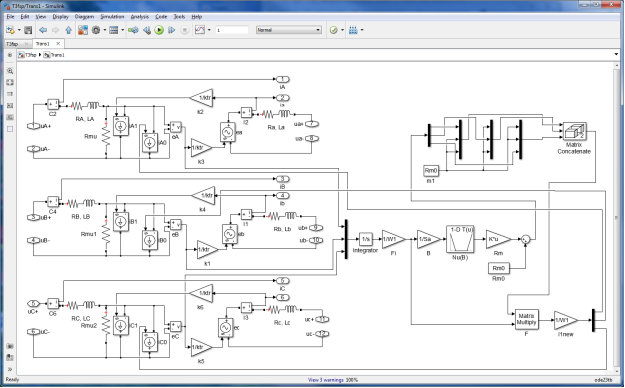Expand the Model Advisor checkmark dropdown arrow
This screenshot has width=625, height=388.
(342, 30)
